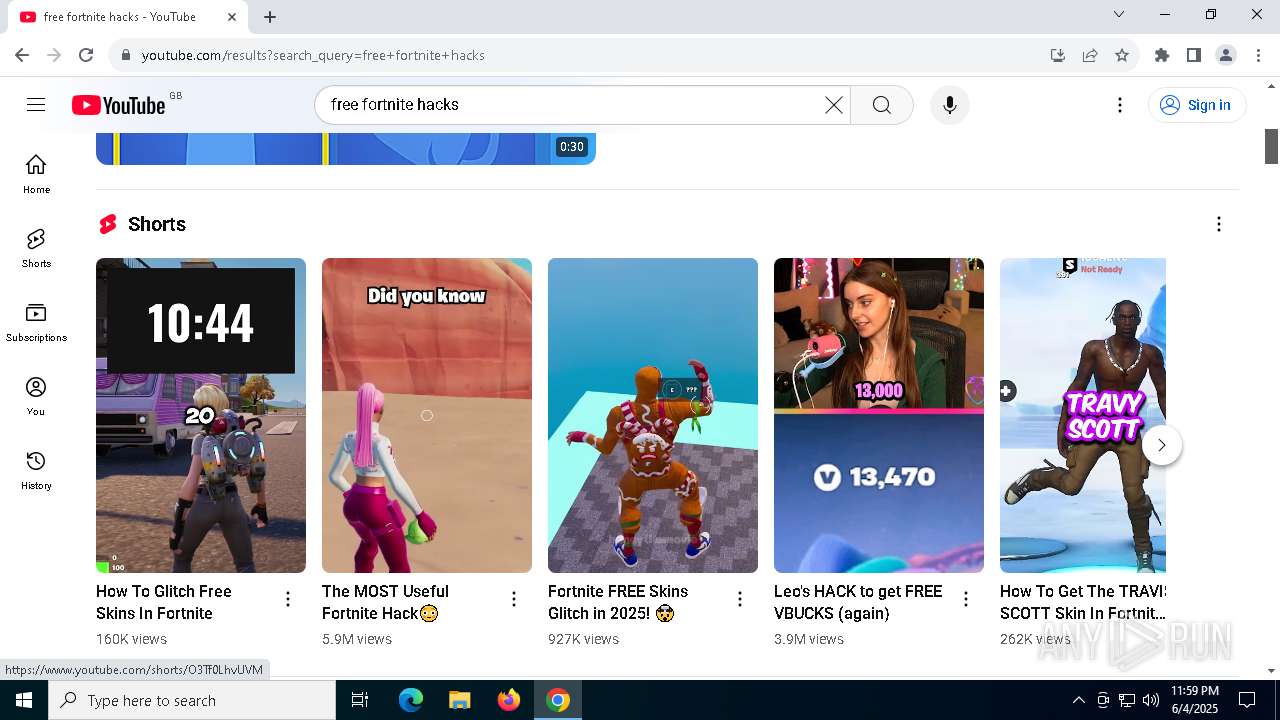Open 'How To Get The TRAVIS SCOTT Skin' title
Viewport: 1280px width, 720px height.
[x=1083, y=602]
